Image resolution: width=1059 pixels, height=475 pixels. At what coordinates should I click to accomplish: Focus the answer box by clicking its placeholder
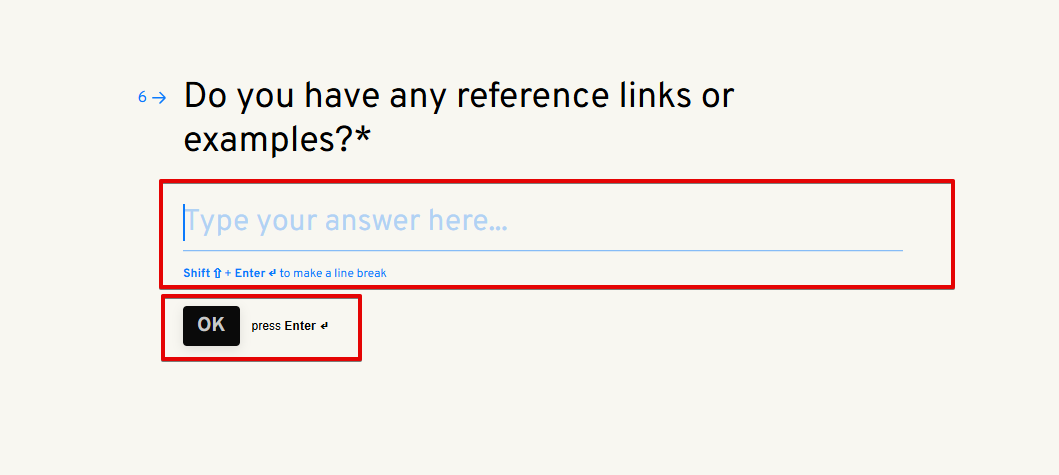click(346, 221)
